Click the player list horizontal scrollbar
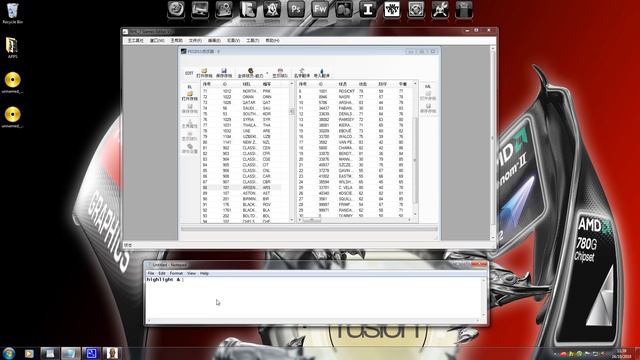 click(354, 220)
